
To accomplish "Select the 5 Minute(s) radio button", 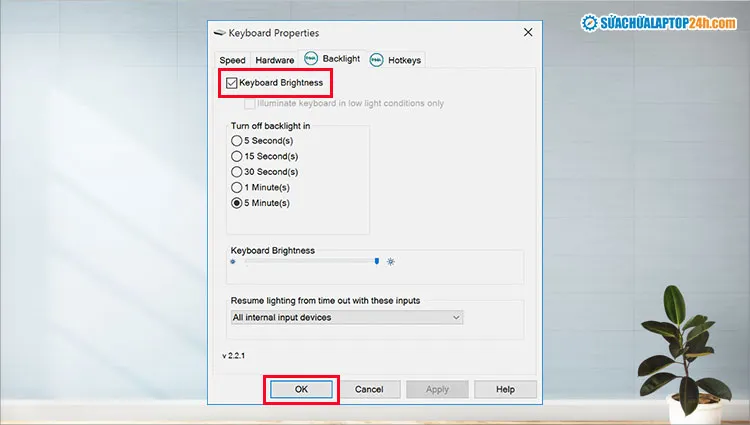I will pyautogui.click(x=237, y=203).
